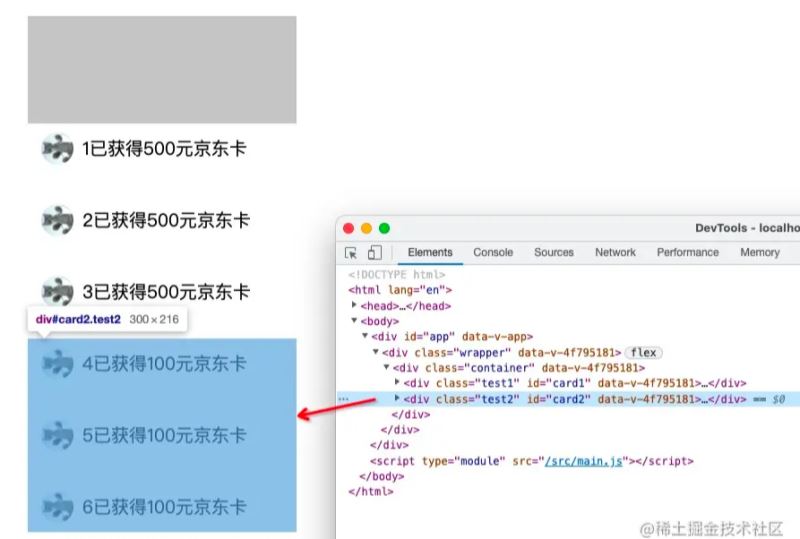Image resolution: width=800 pixels, height=539 pixels.
Task: Click avatar icon beside 3已获得500元京东卡
Action: coord(58,292)
